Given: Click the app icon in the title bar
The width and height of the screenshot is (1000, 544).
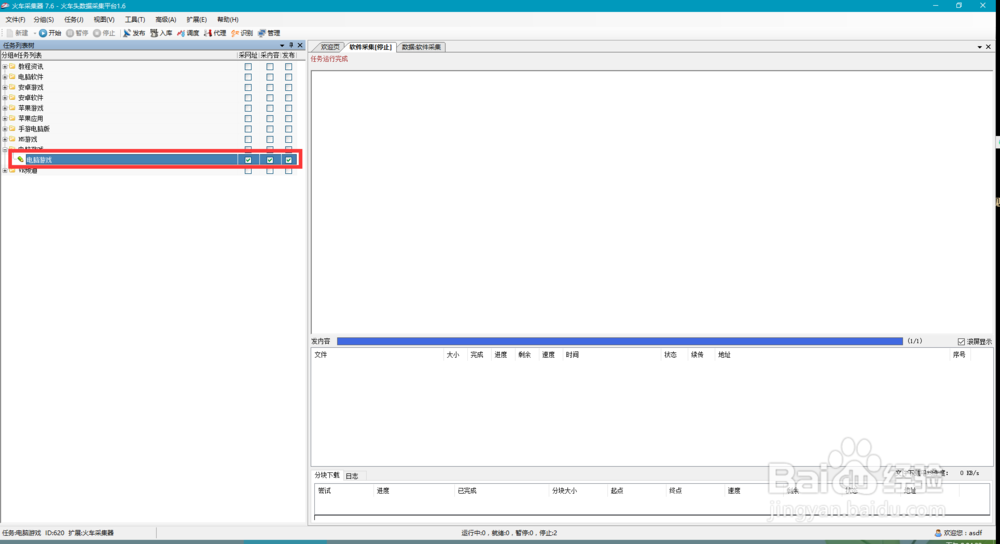Looking at the screenshot, I should point(5,6).
